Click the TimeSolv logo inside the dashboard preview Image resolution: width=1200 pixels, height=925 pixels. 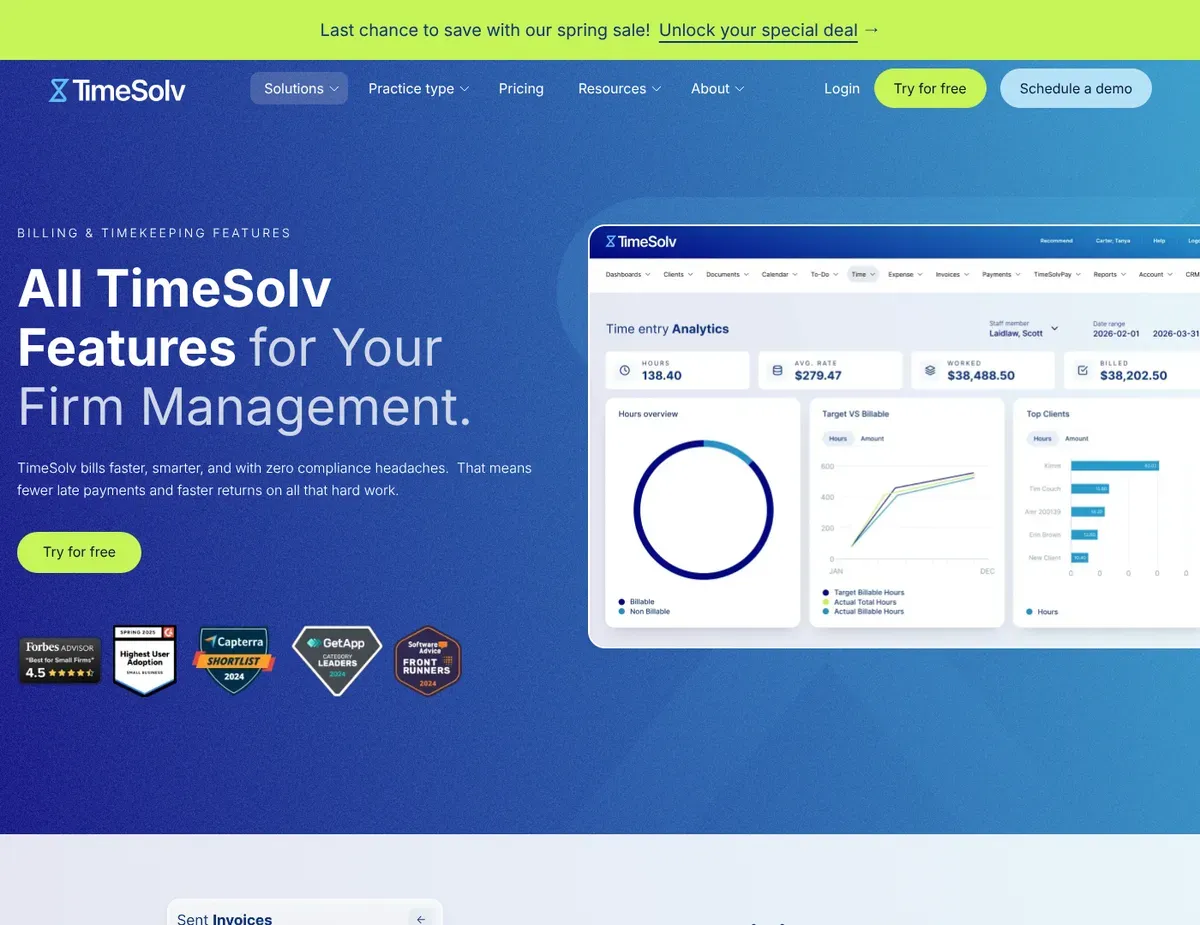point(641,241)
